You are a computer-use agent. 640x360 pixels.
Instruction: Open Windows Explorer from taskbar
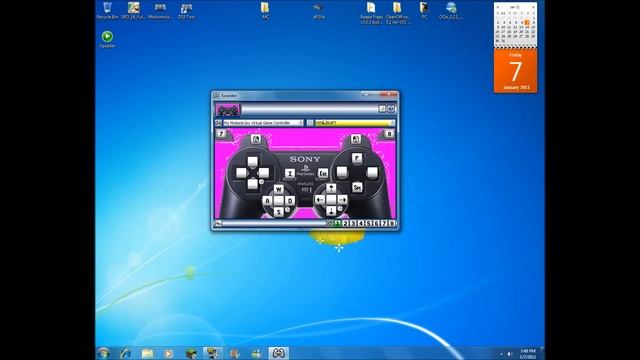(x=147, y=353)
